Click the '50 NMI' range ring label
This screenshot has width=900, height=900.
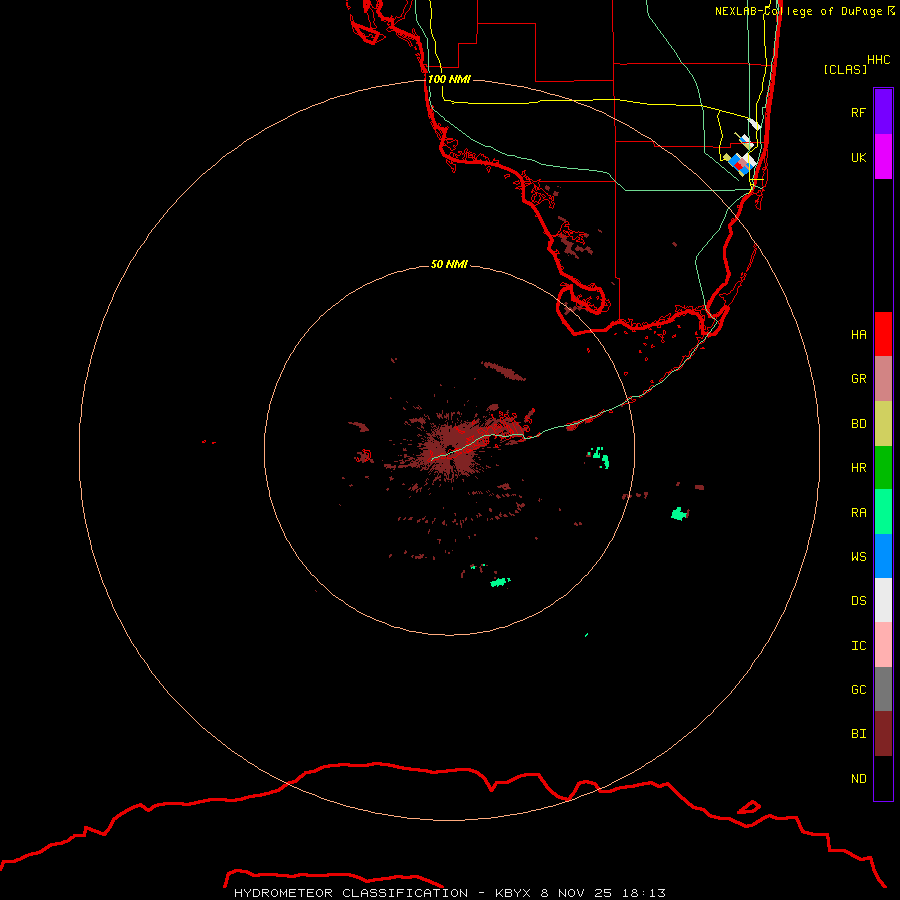coord(449,264)
